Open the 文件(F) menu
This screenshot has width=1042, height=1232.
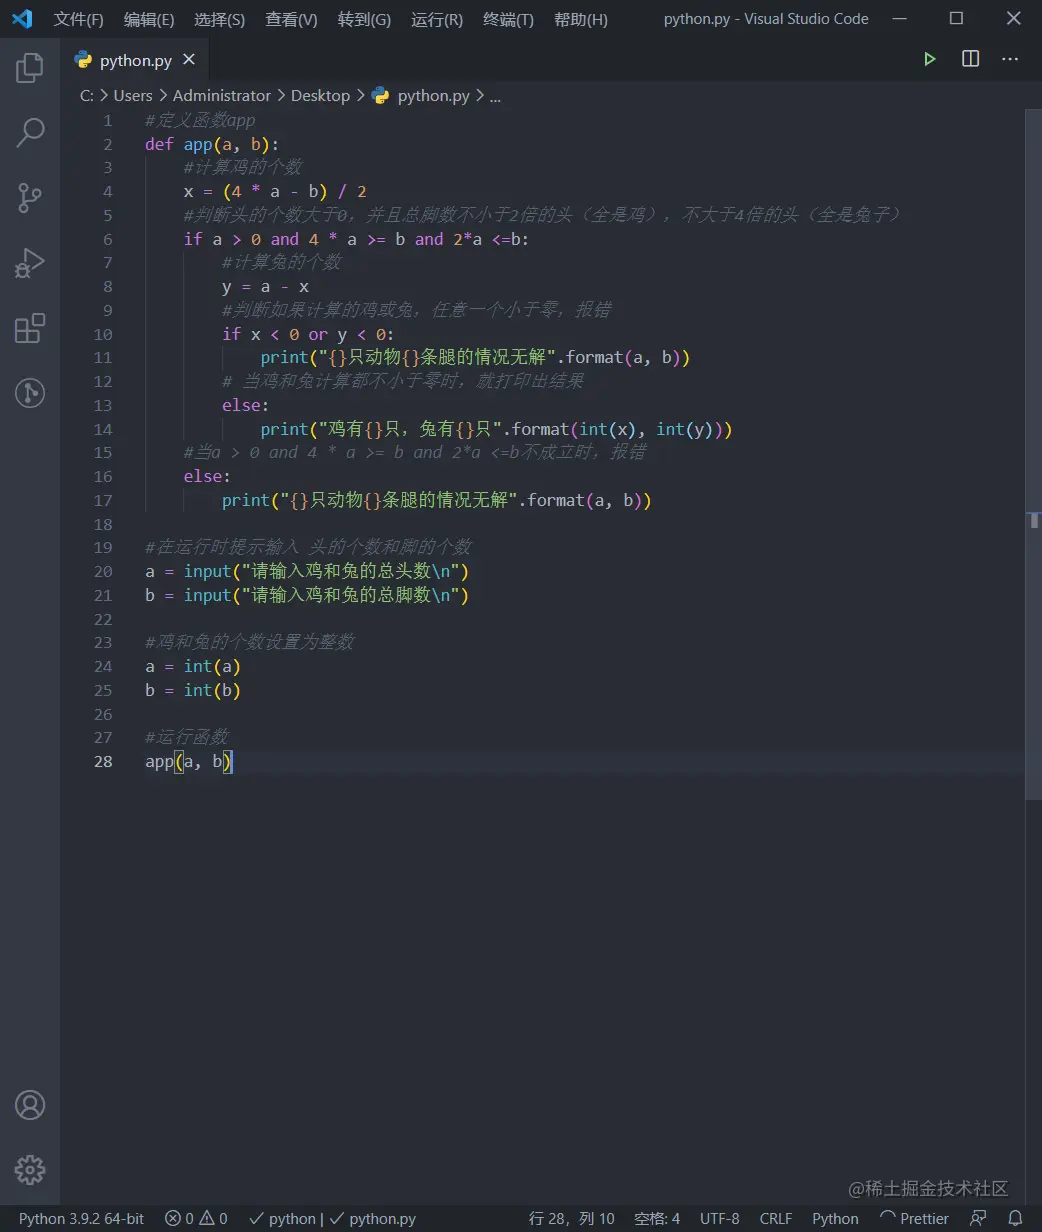tap(78, 19)
